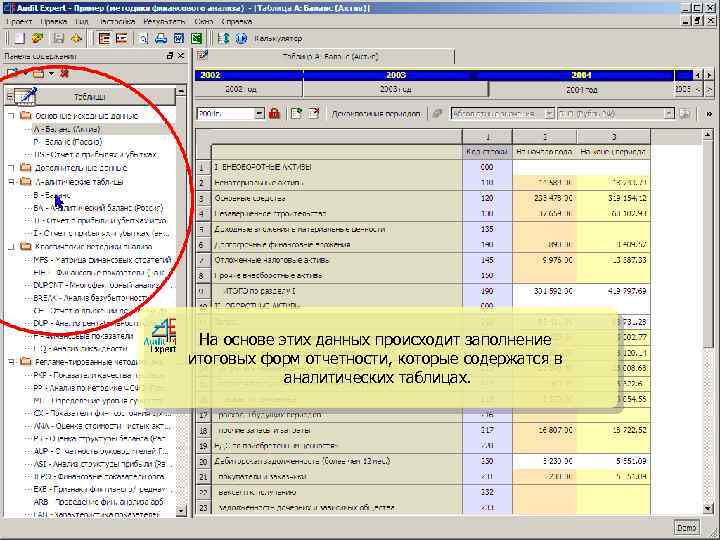
Task: Open B - Баланс analytic table
Action: (52, 195)
